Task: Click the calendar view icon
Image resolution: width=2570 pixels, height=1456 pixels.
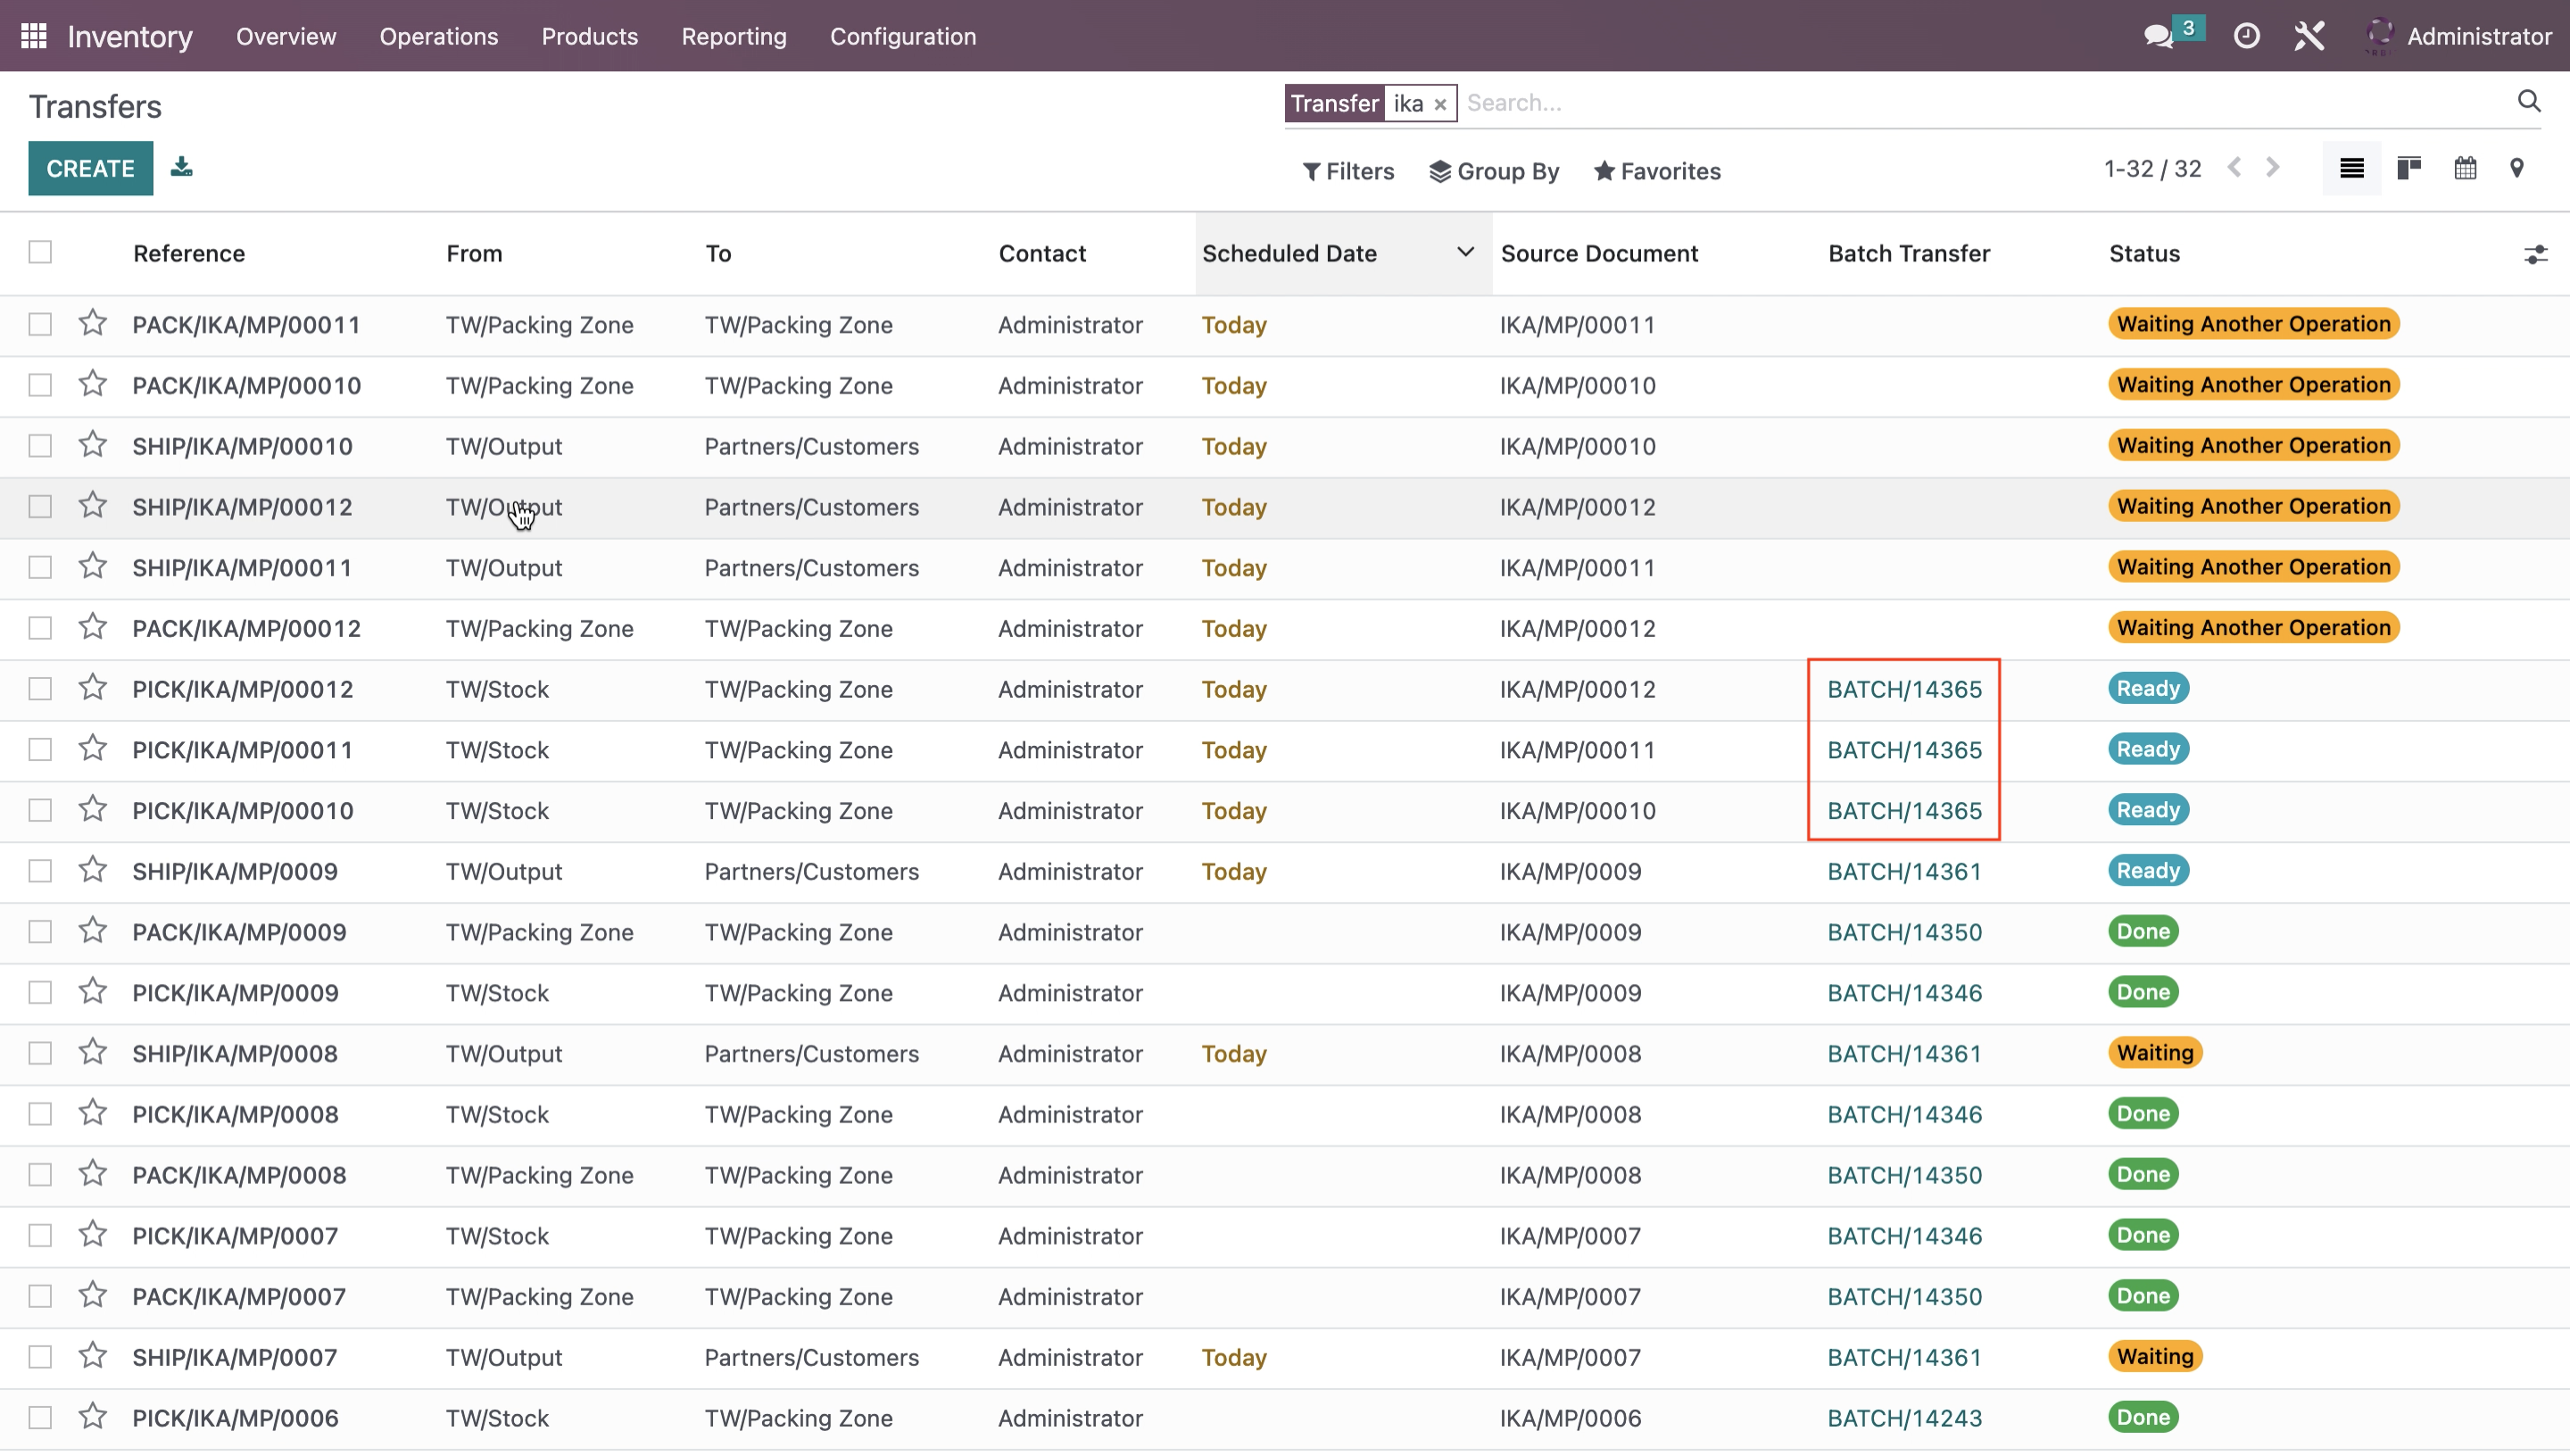Action: pyautogui.click(x=2467, y=170)
